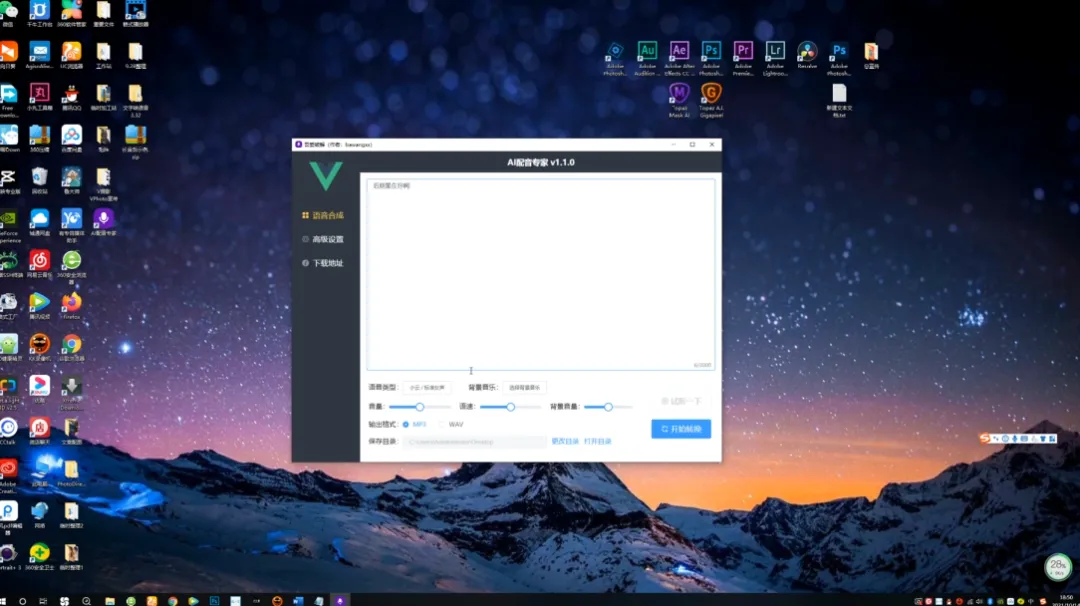This screenshot has height=606, width=1080.
Task: Open the 回收站 recycle bin icon
Action: coord(39,181)
